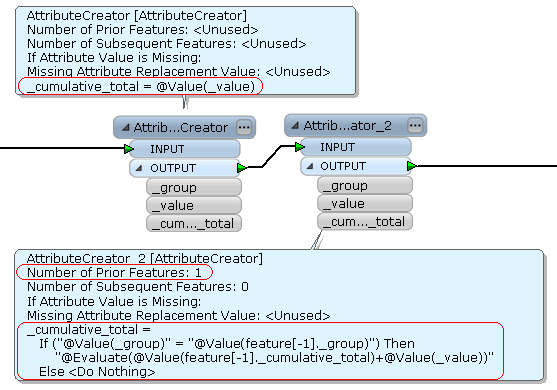Select the Attrib...ator_2 transformer title

[x=347, y=125]
